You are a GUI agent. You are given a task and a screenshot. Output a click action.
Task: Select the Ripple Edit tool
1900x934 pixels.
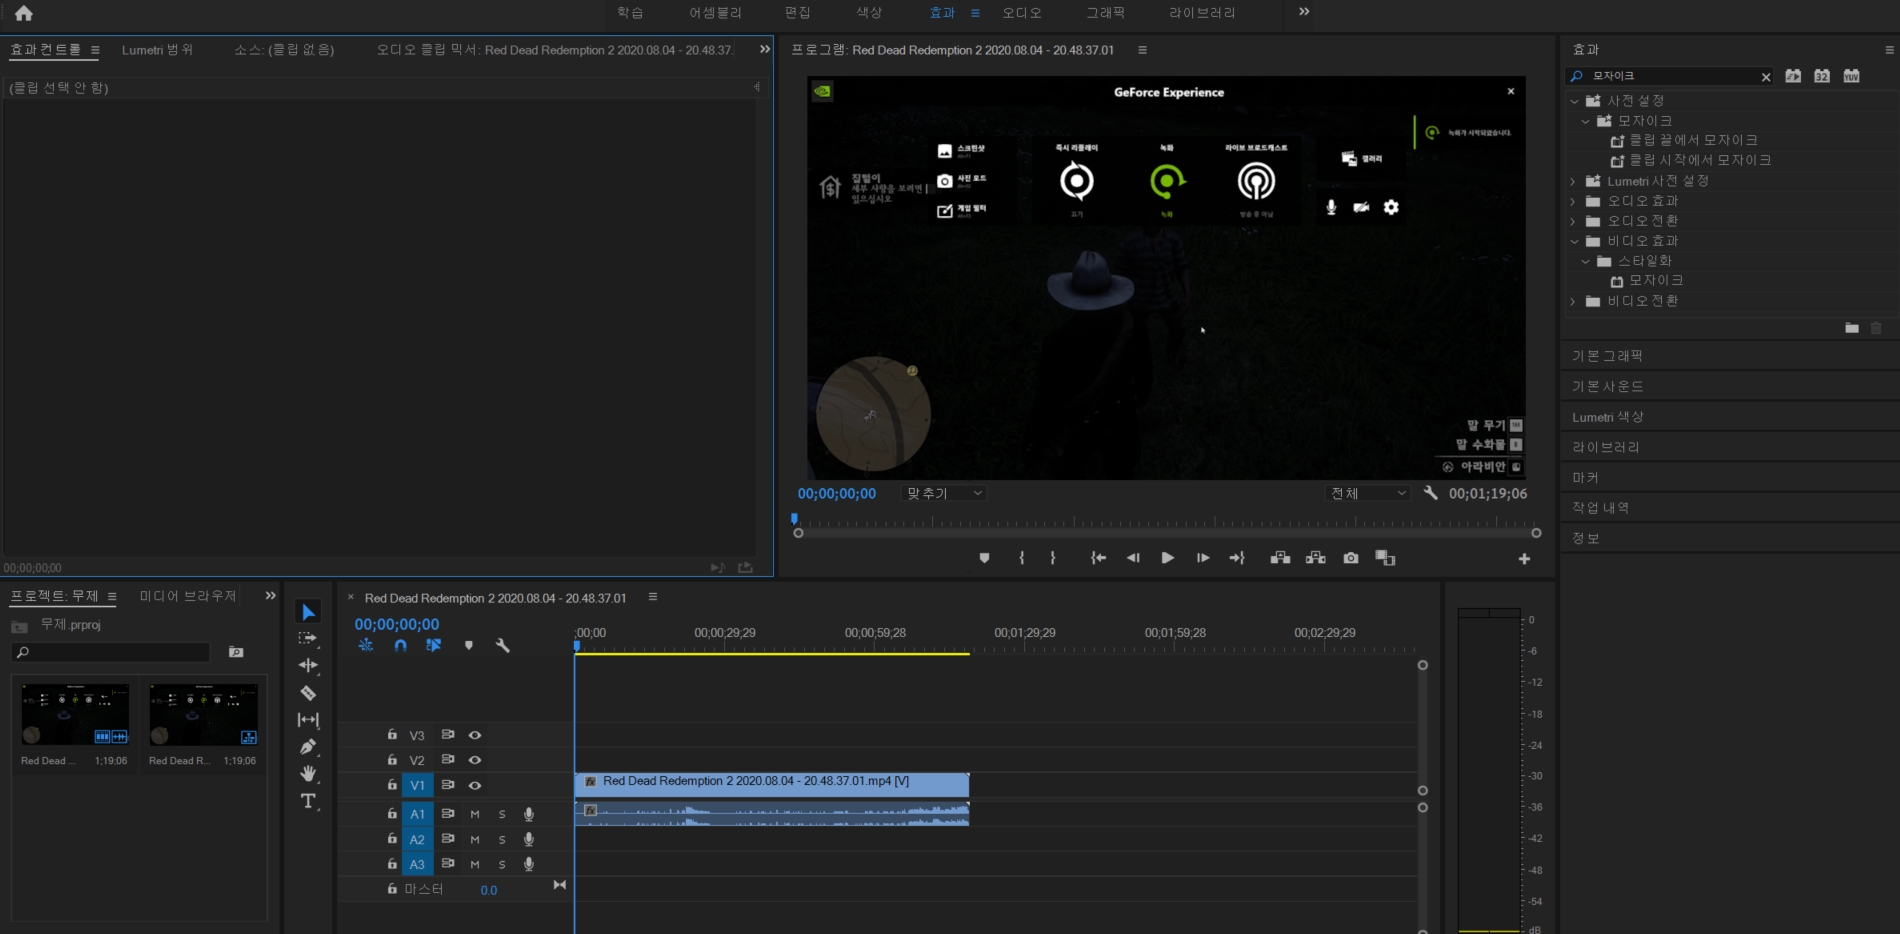[x=308, y=665]
